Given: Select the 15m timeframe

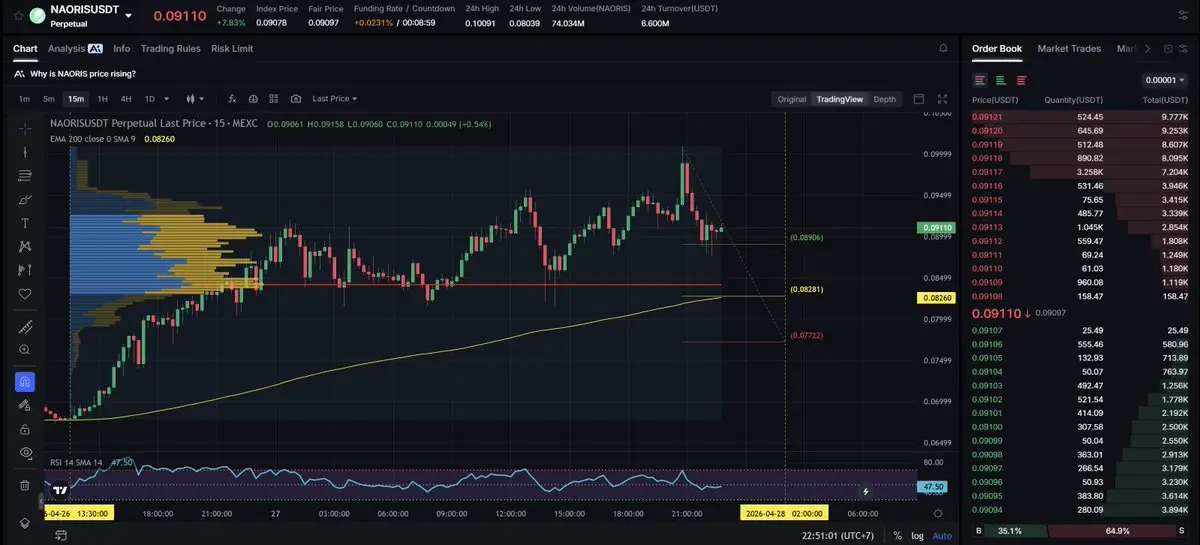Looking at the screenshot, I should (x=75, y=99).
